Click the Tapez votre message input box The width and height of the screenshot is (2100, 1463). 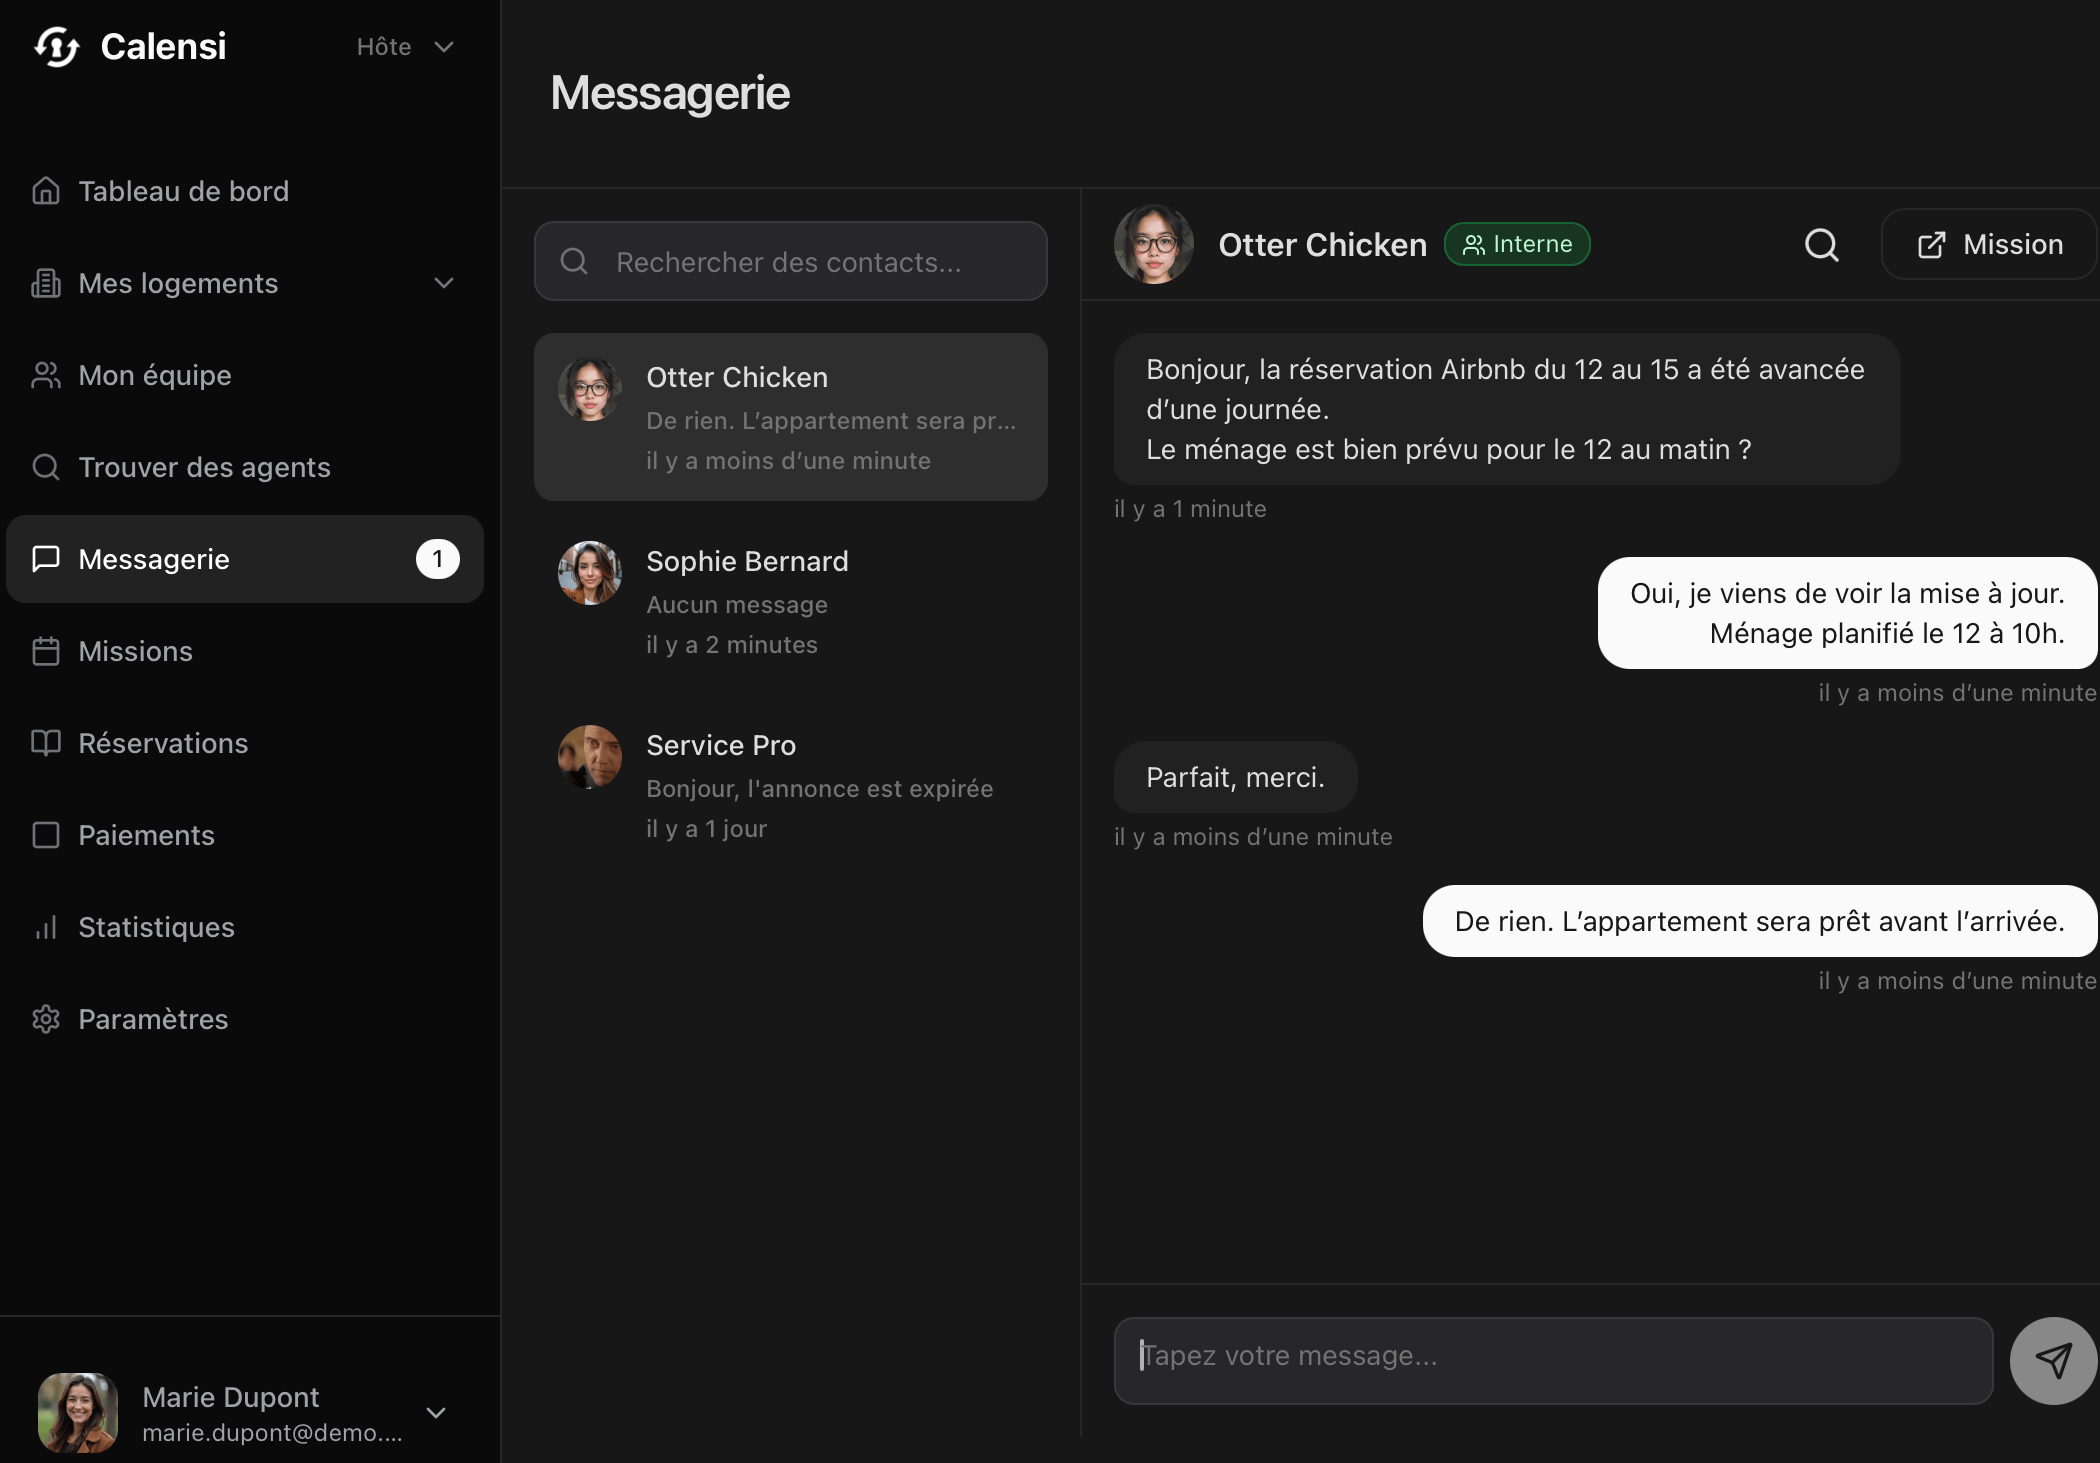(x=1553, y=1360)
